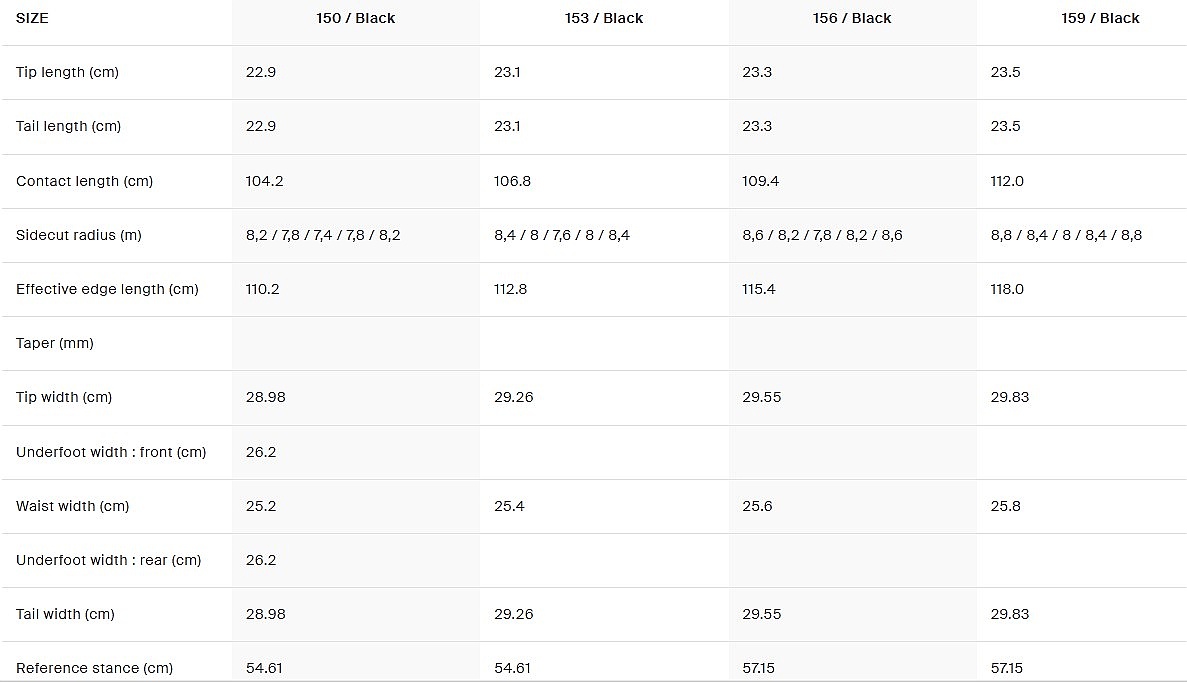Click the SIZE header label
This screenshot has height=682, width=1187.
tap(32, 18)
